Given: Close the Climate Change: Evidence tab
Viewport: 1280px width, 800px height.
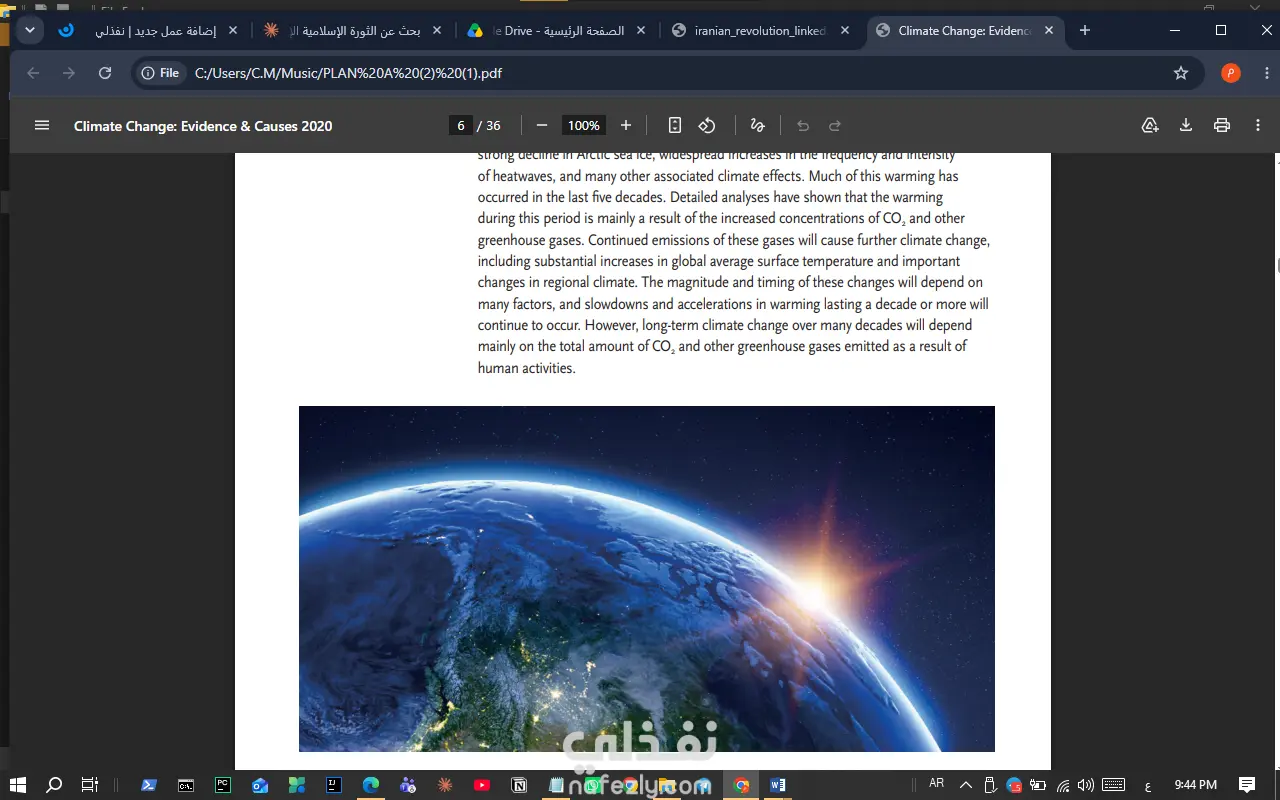Looking at the screenshot, I should click(x=1050, y=30).
